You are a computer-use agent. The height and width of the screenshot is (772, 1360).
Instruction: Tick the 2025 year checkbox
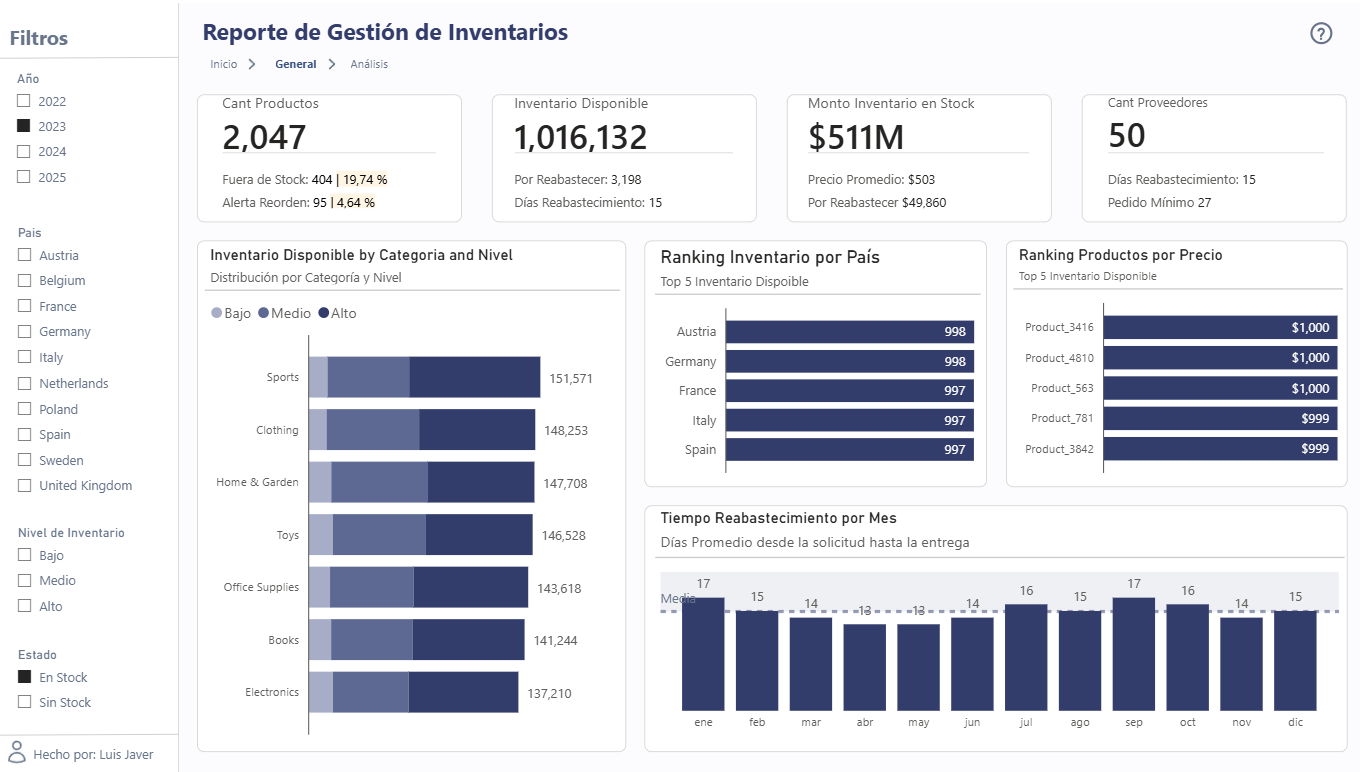(x=24, y=177)
